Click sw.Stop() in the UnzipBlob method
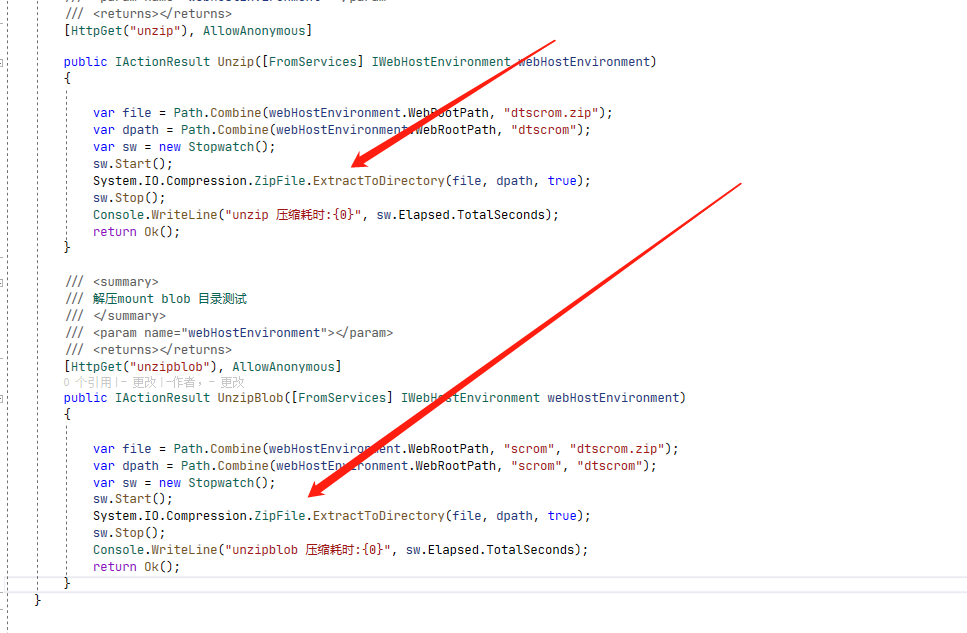Screen dimensions: 967x633 tap(129, 533)
